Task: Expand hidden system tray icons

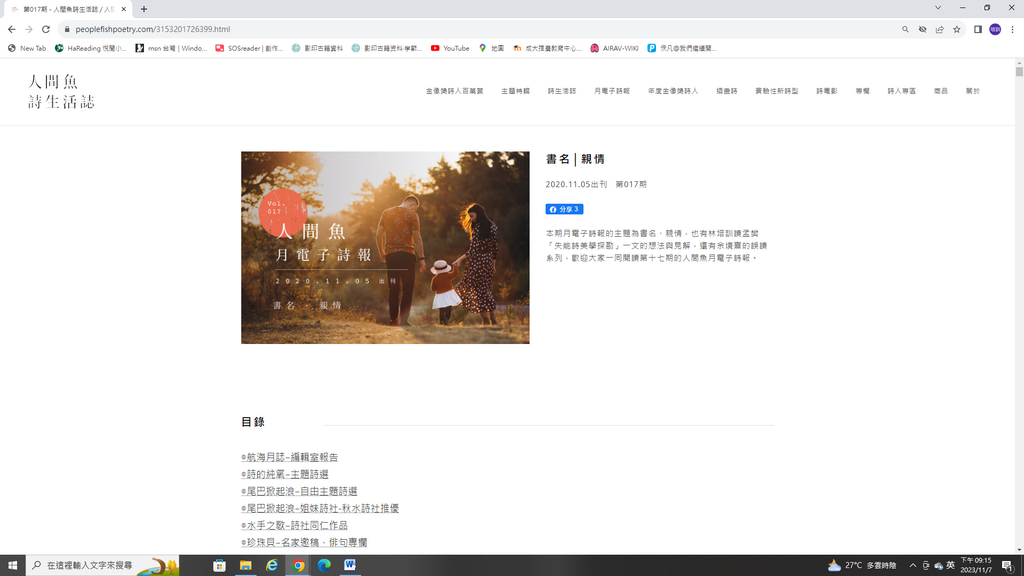Action: (x=912, y=566)
